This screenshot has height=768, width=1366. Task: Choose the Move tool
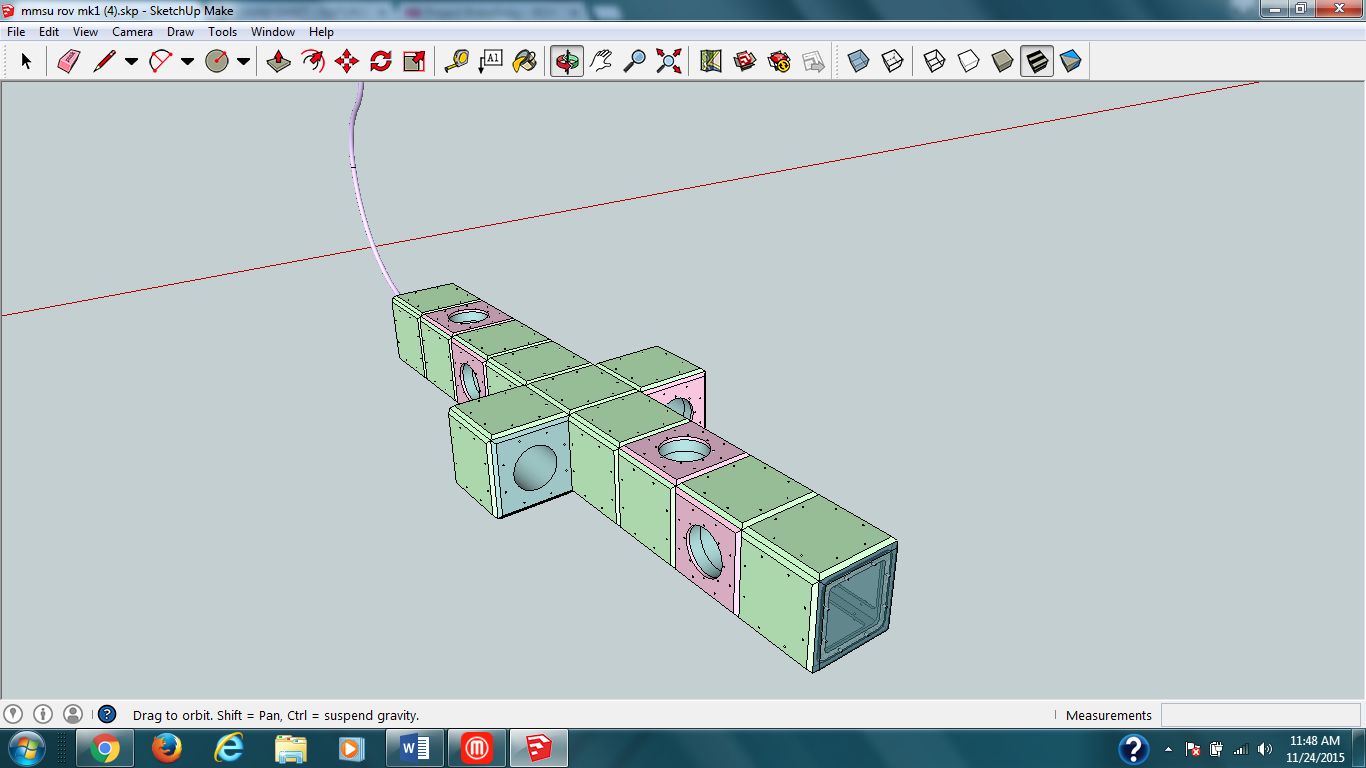tap(347, 62)
